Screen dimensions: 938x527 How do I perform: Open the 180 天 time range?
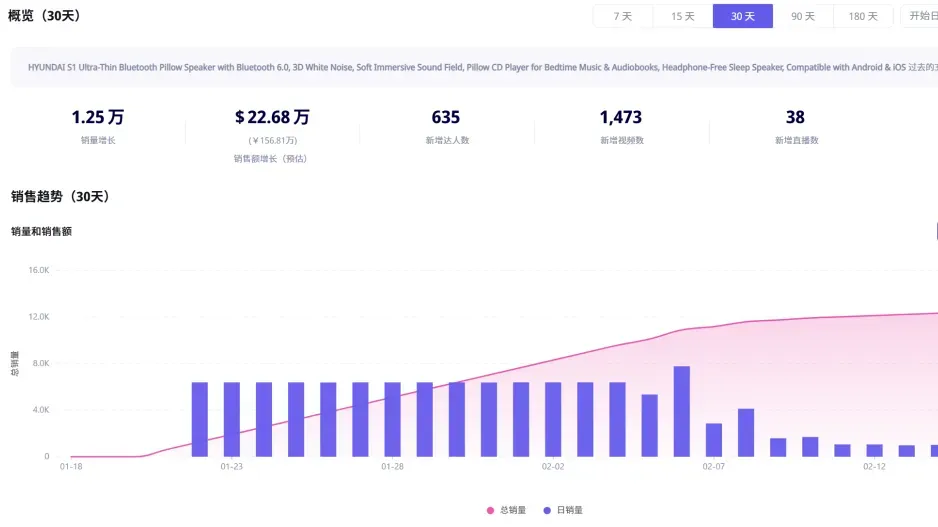(x=863, y=16)
